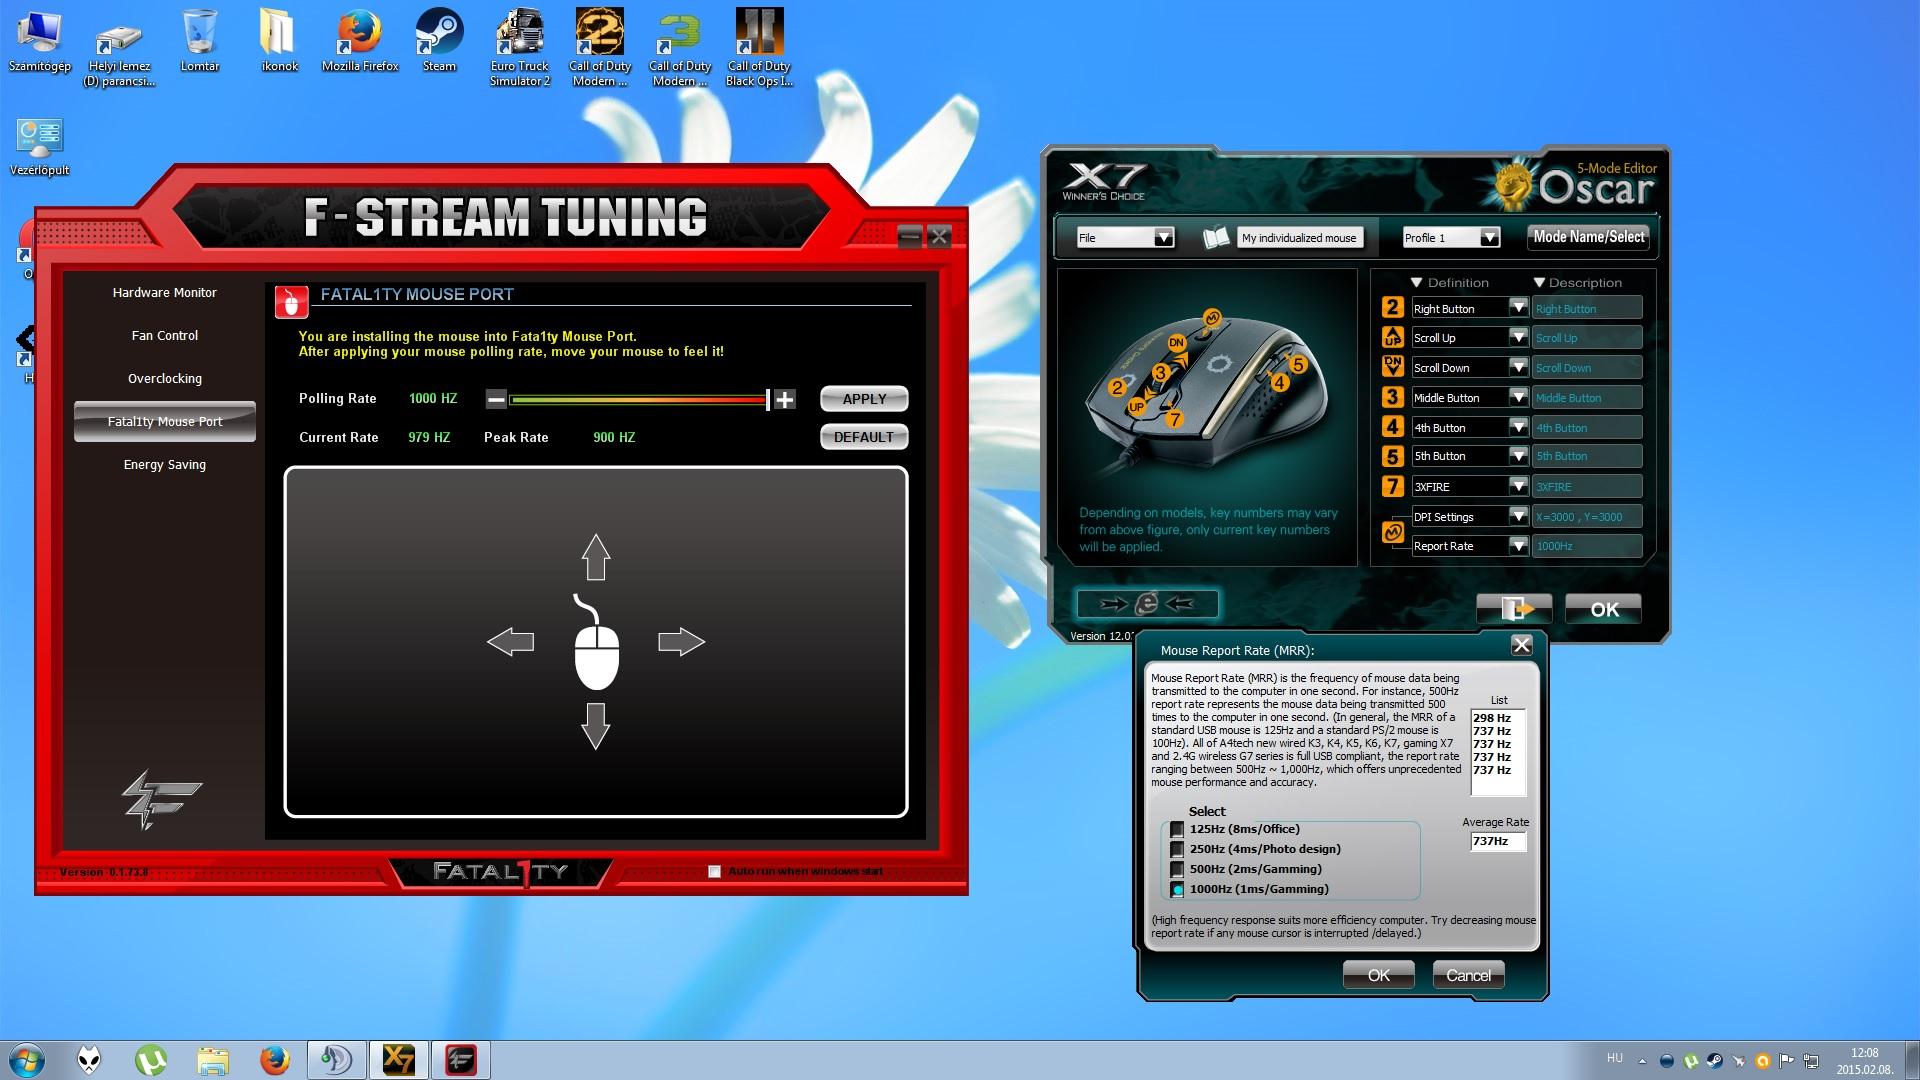Click the right arrow in mouse test area
1920x1080 pixels.
[682, 642]
